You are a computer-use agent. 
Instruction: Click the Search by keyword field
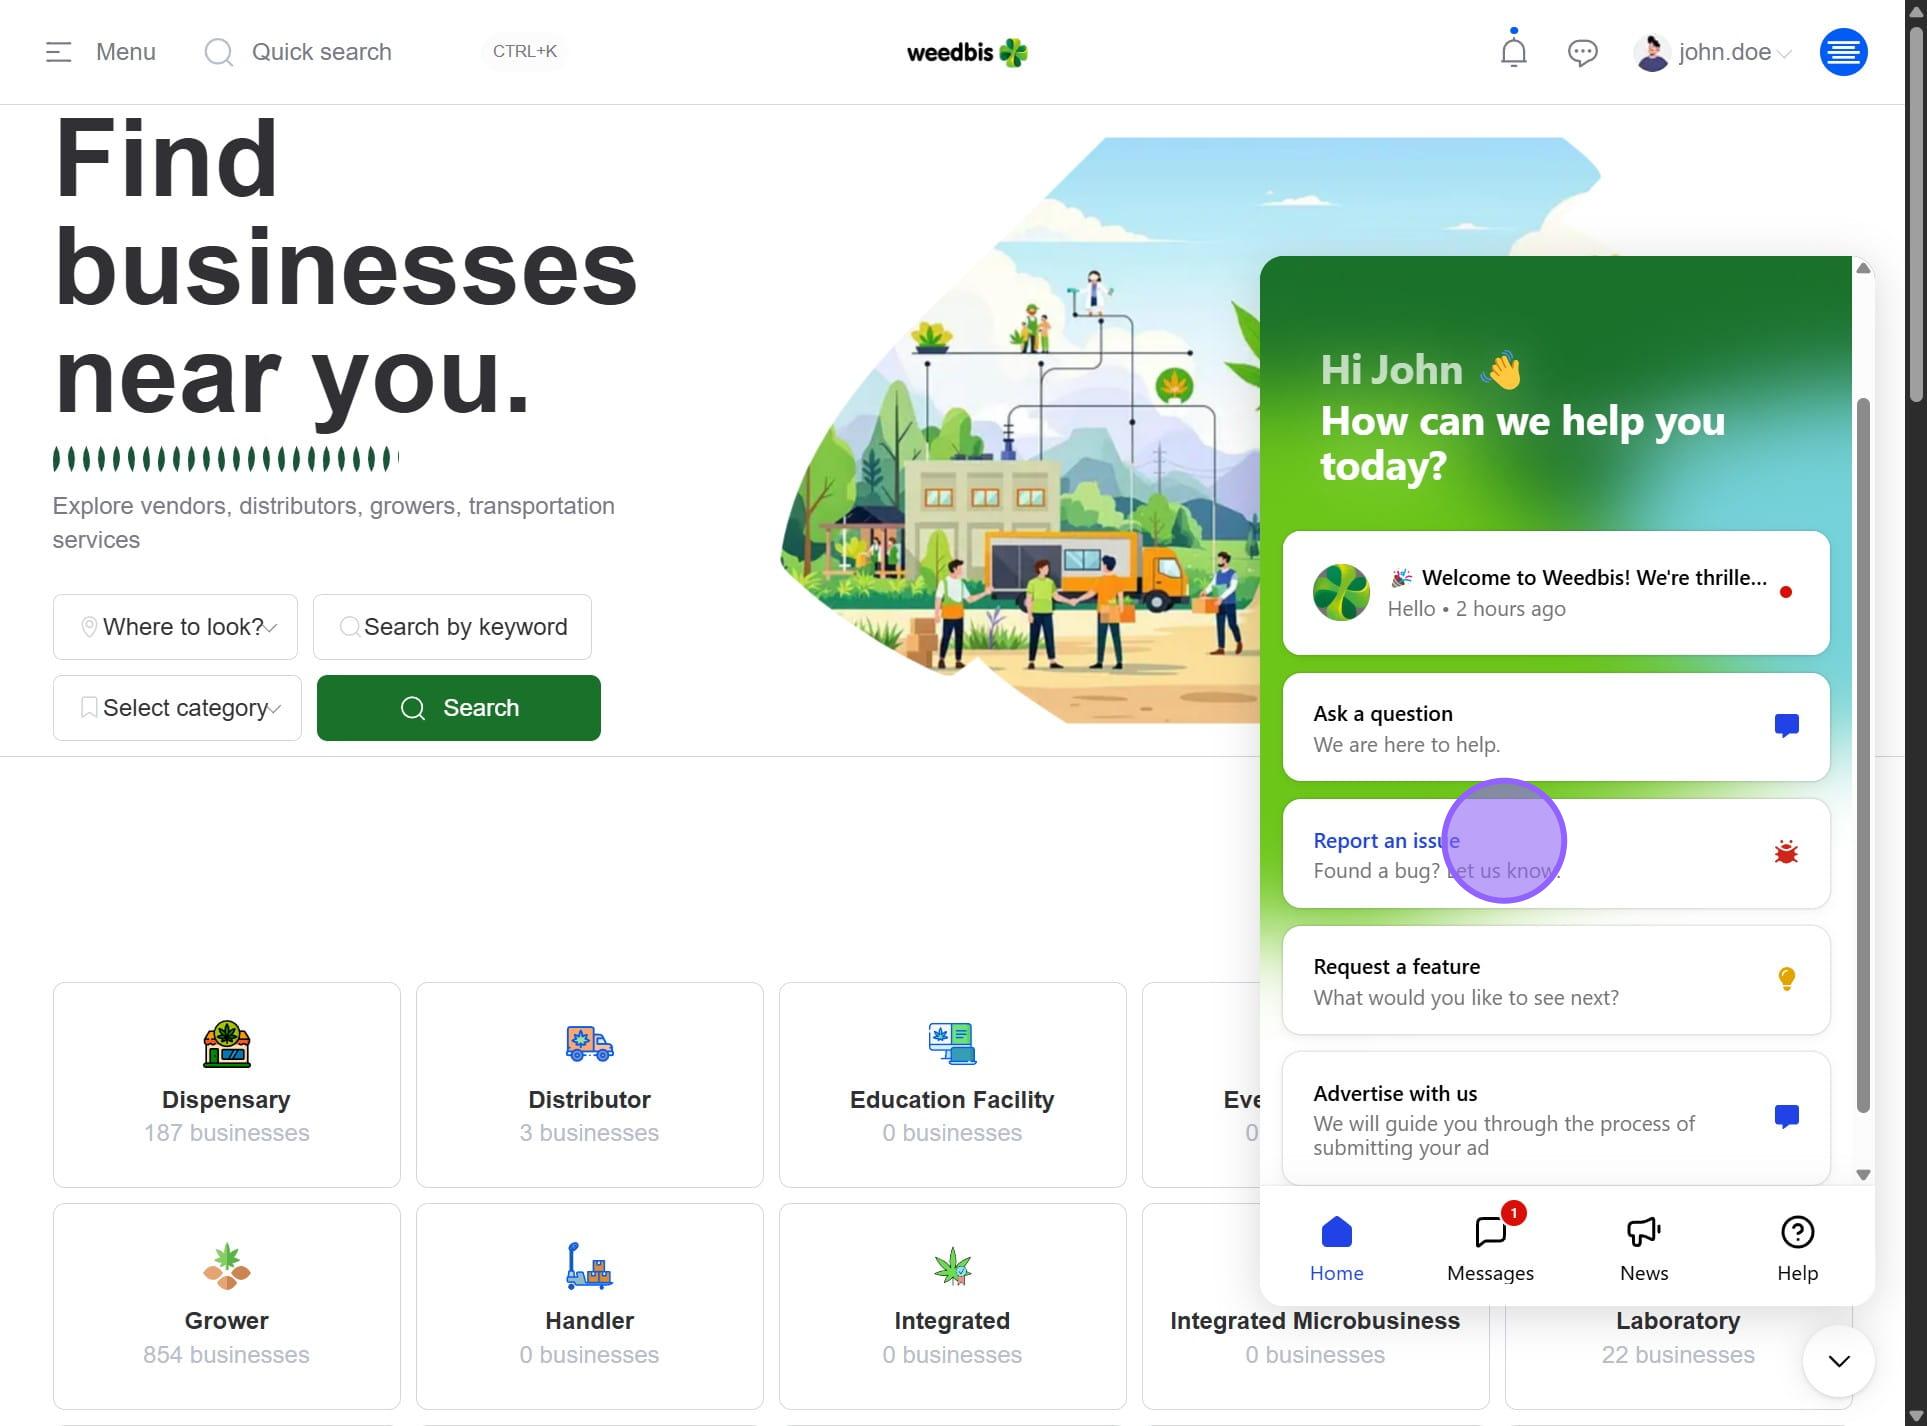click(453, 627)
